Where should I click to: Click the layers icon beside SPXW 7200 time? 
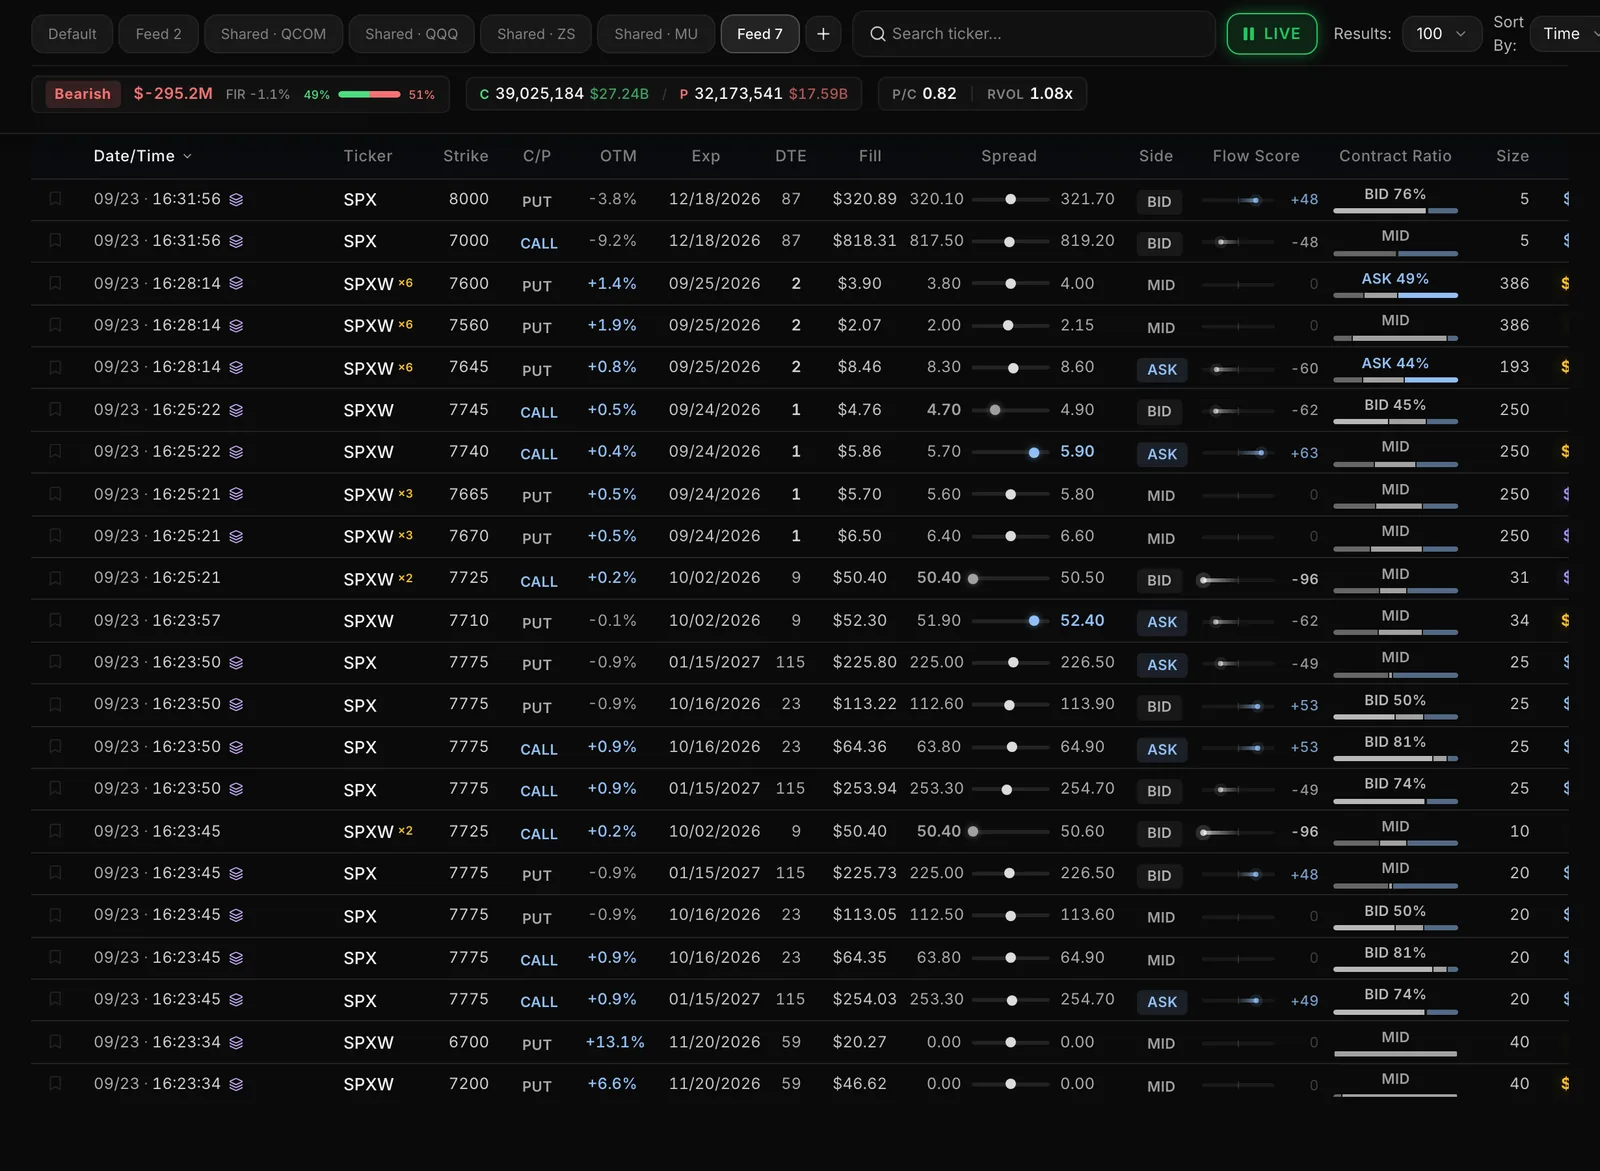(x=236, y=1084)
